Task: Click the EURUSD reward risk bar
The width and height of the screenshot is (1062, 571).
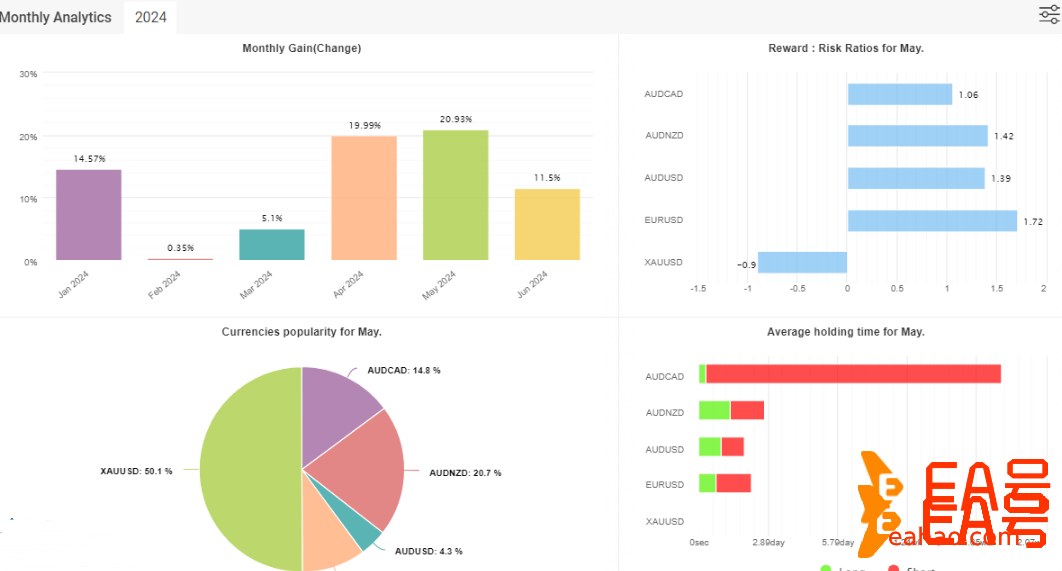Action: coord(931,220)
